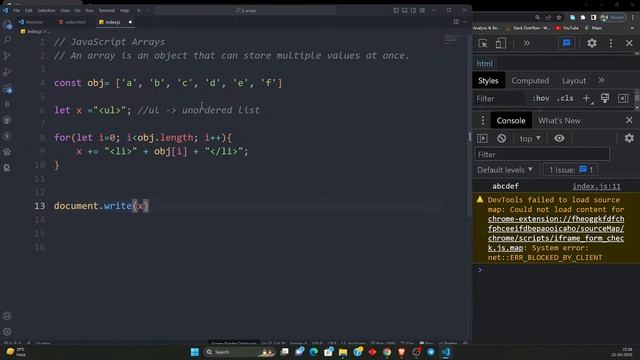Click the Styles Filter input

[500, 98]
